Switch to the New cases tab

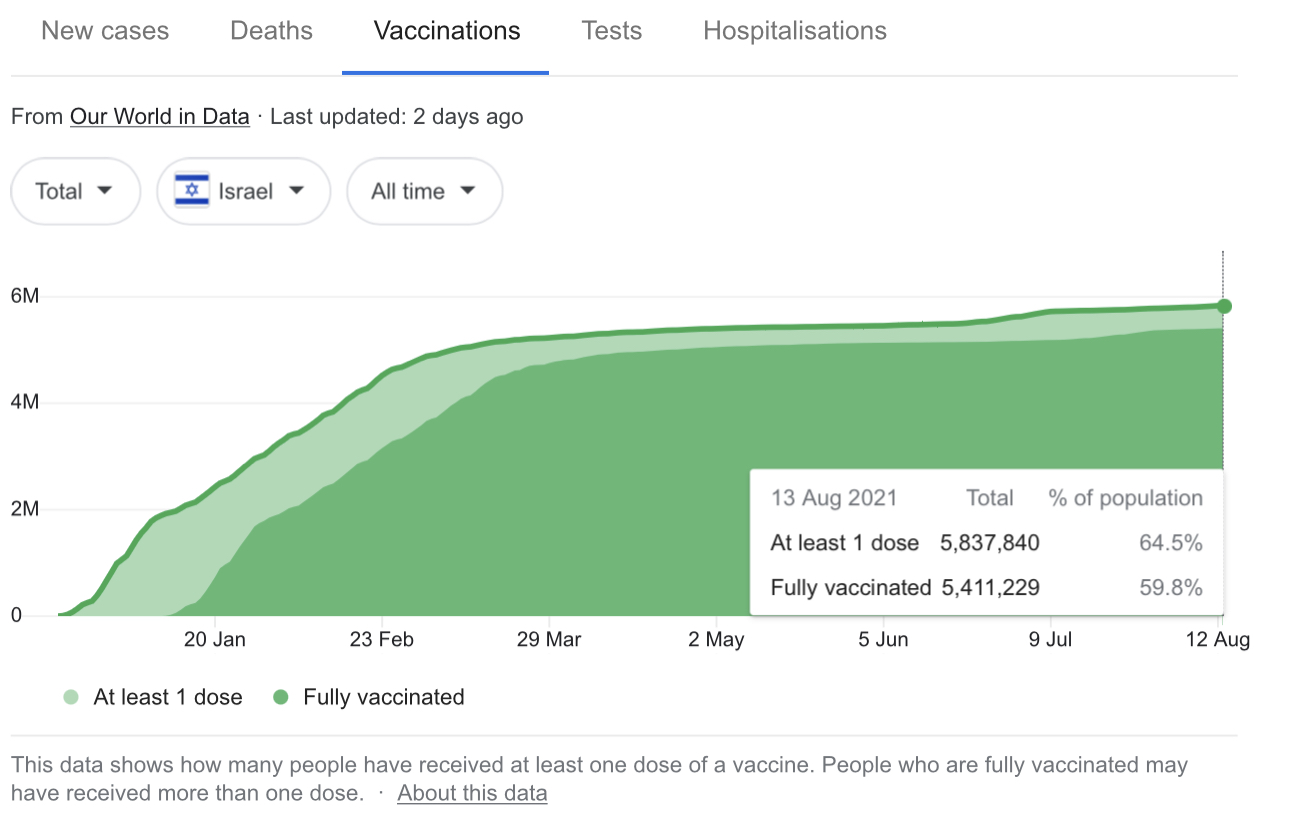point(105,31)
